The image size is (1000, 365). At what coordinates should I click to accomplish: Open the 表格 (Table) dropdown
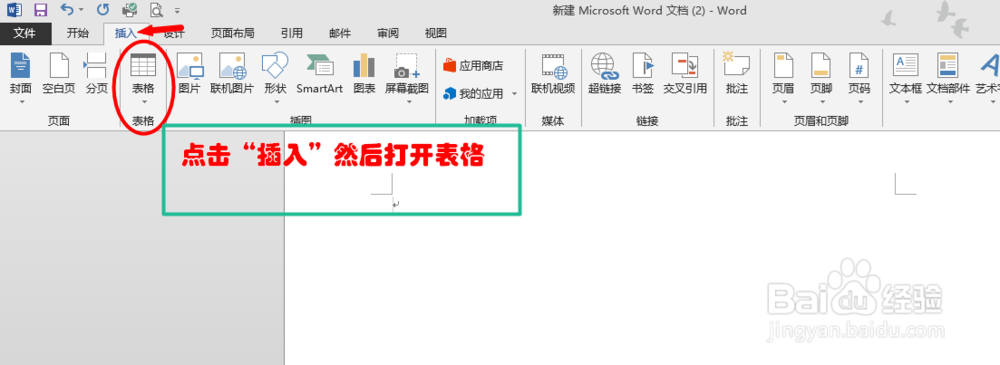(x=143, y=78)
